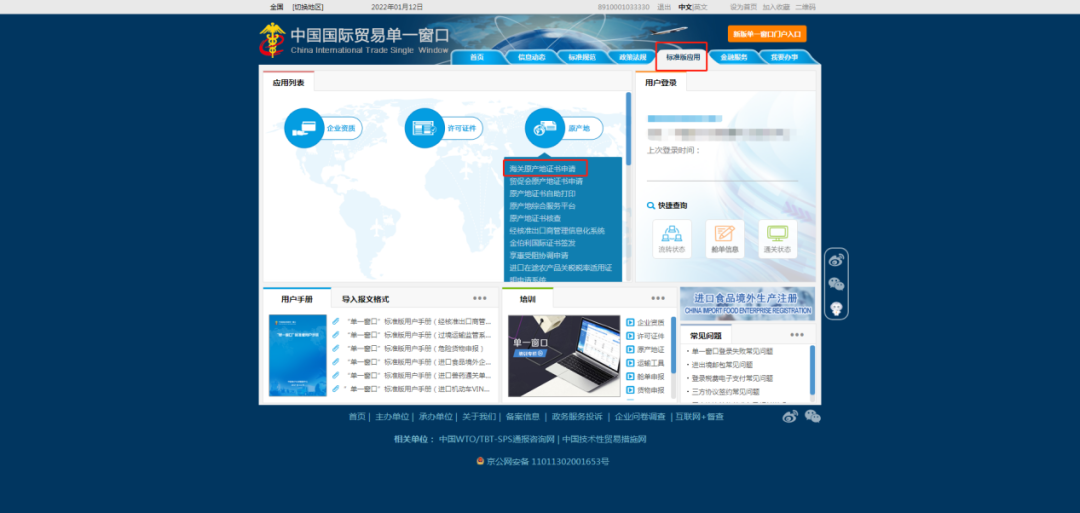Open more options in 用户手册 panel
This screenshot has width=1080, height=513.
(480, 298)
